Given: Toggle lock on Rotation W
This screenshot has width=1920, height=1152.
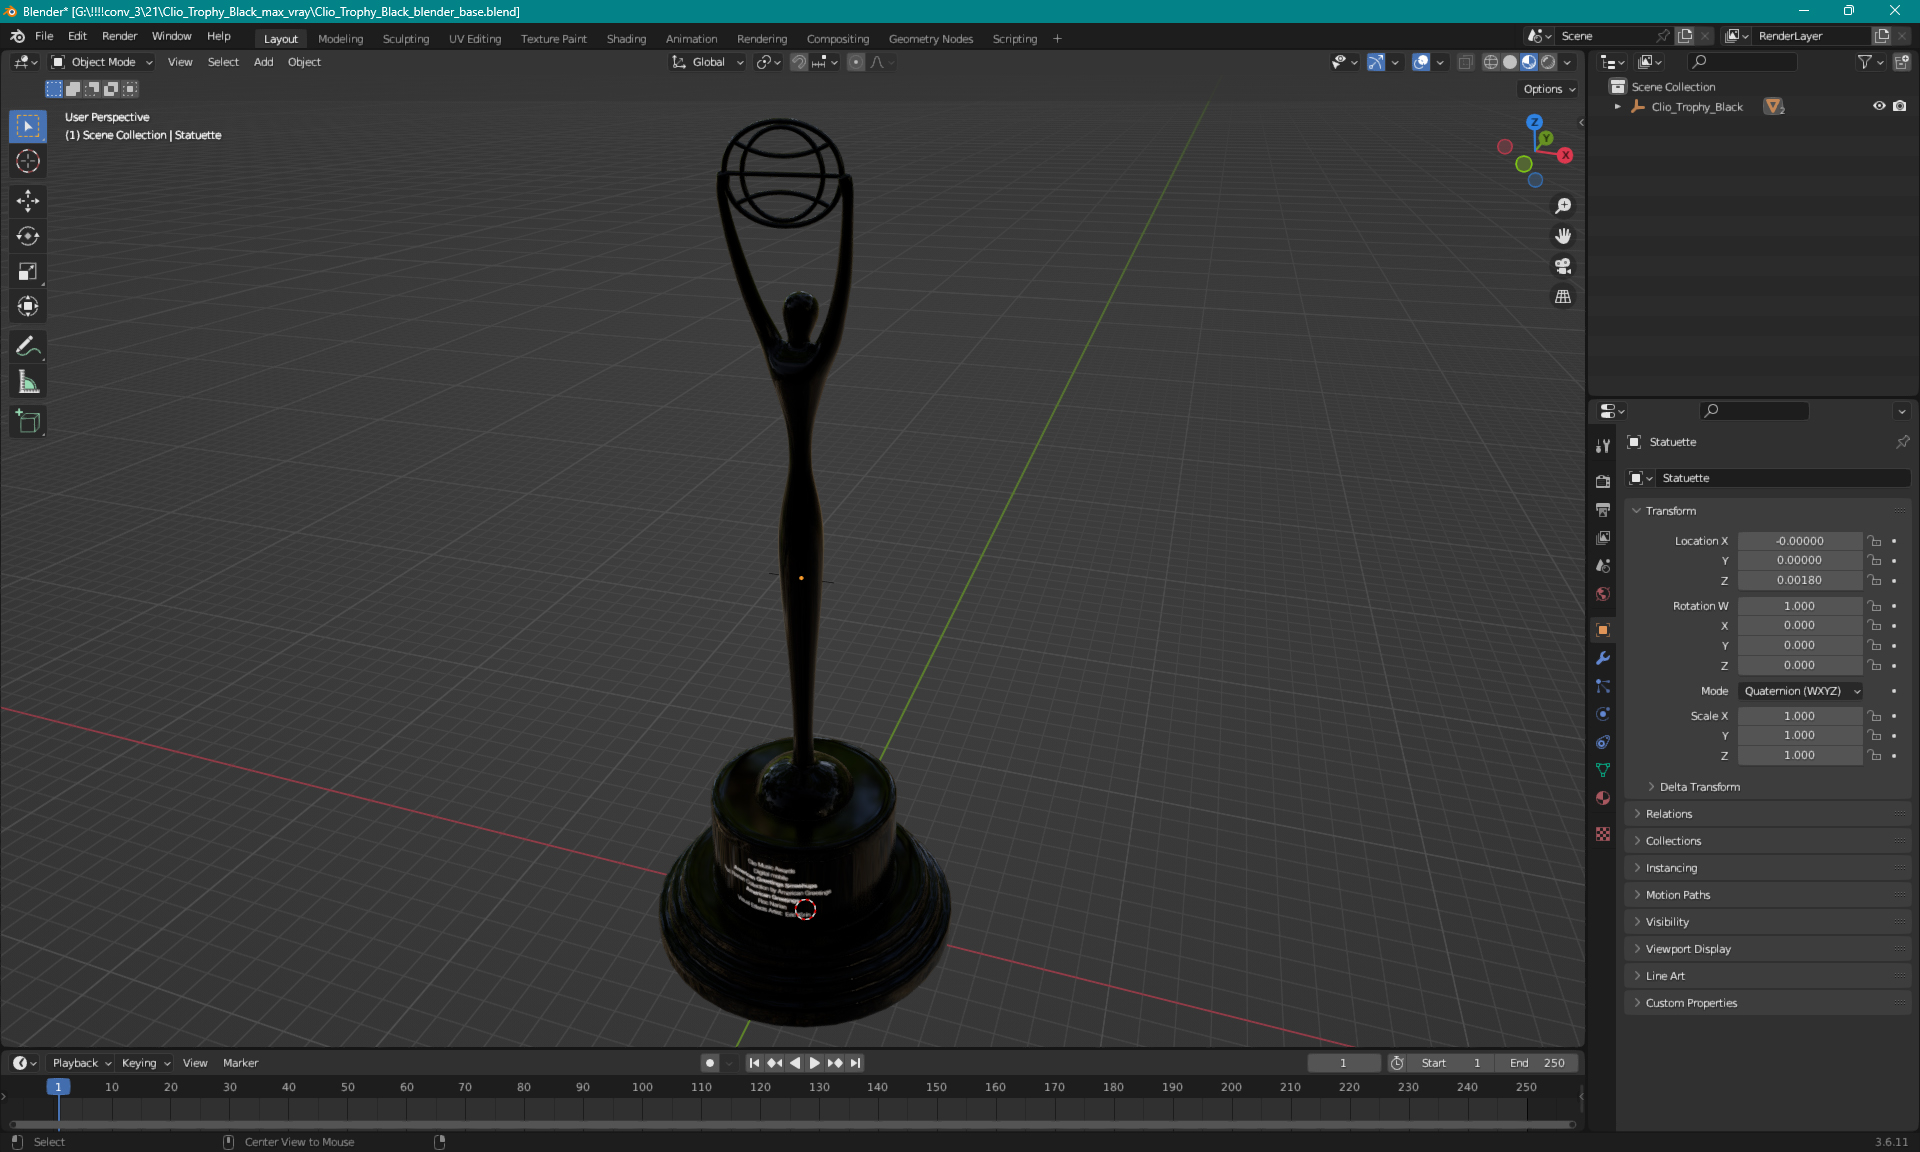Looking at the screenshot, I should click(x=1875, y=606).
